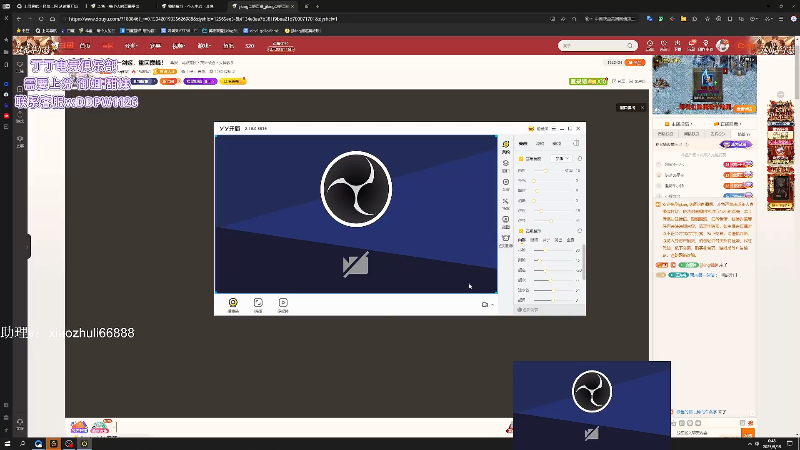This screenshot has width=800, height=450.
Task: Adjust the topmost slider in YY beauty panel
Action: [x=545, y=170]
